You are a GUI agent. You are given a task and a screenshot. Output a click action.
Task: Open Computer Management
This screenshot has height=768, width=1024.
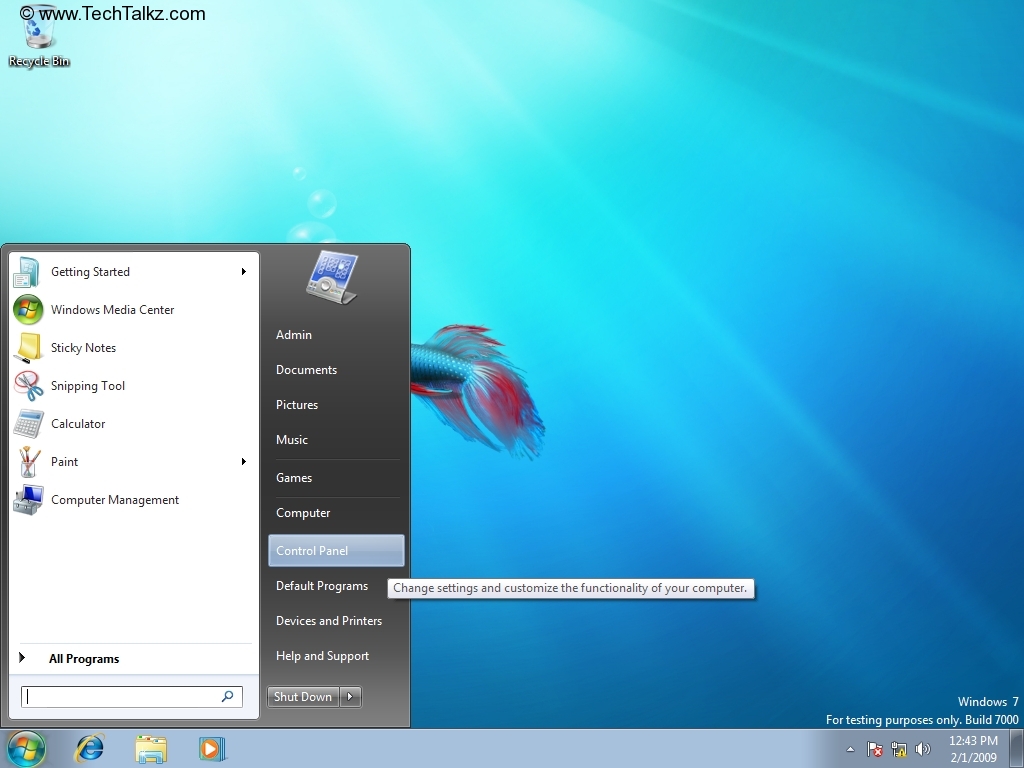point(114,499)
